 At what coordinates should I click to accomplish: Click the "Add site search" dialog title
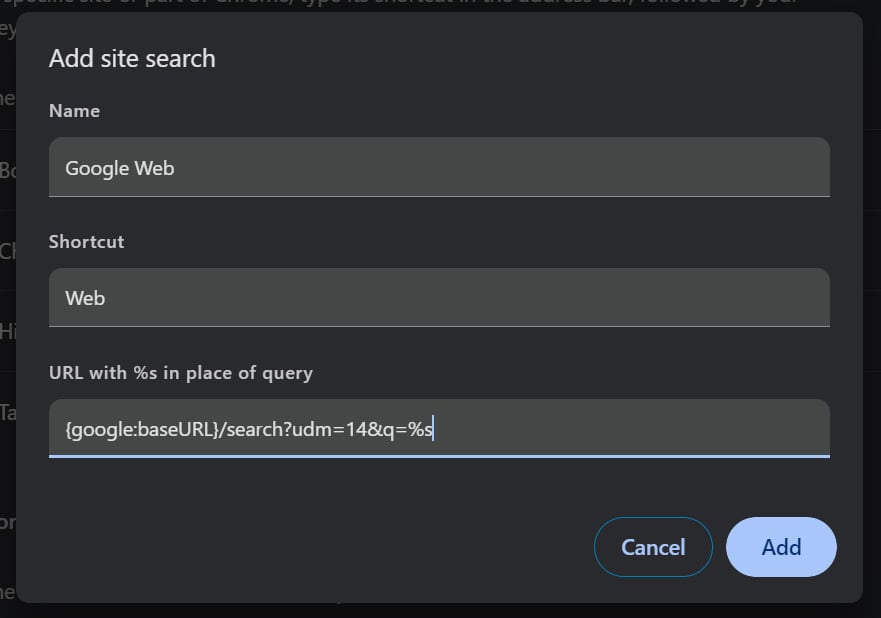pyautogui.click(x=132, y=58)
